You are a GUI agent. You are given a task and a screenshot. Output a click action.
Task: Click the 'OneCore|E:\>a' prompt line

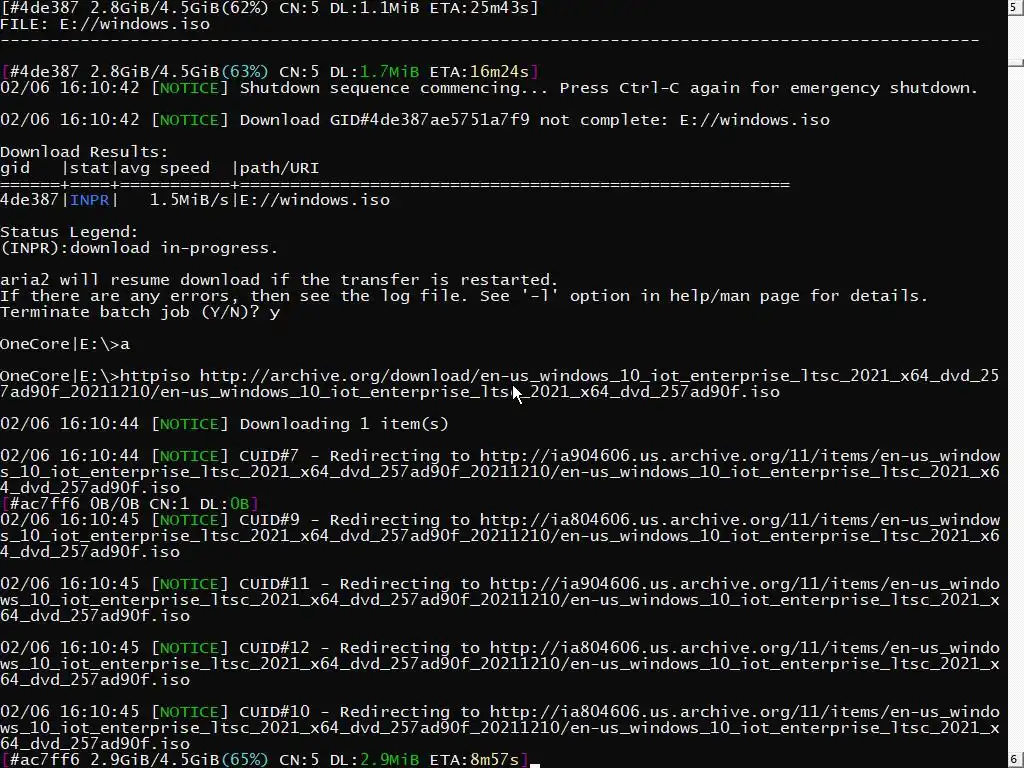click(65, 344)
